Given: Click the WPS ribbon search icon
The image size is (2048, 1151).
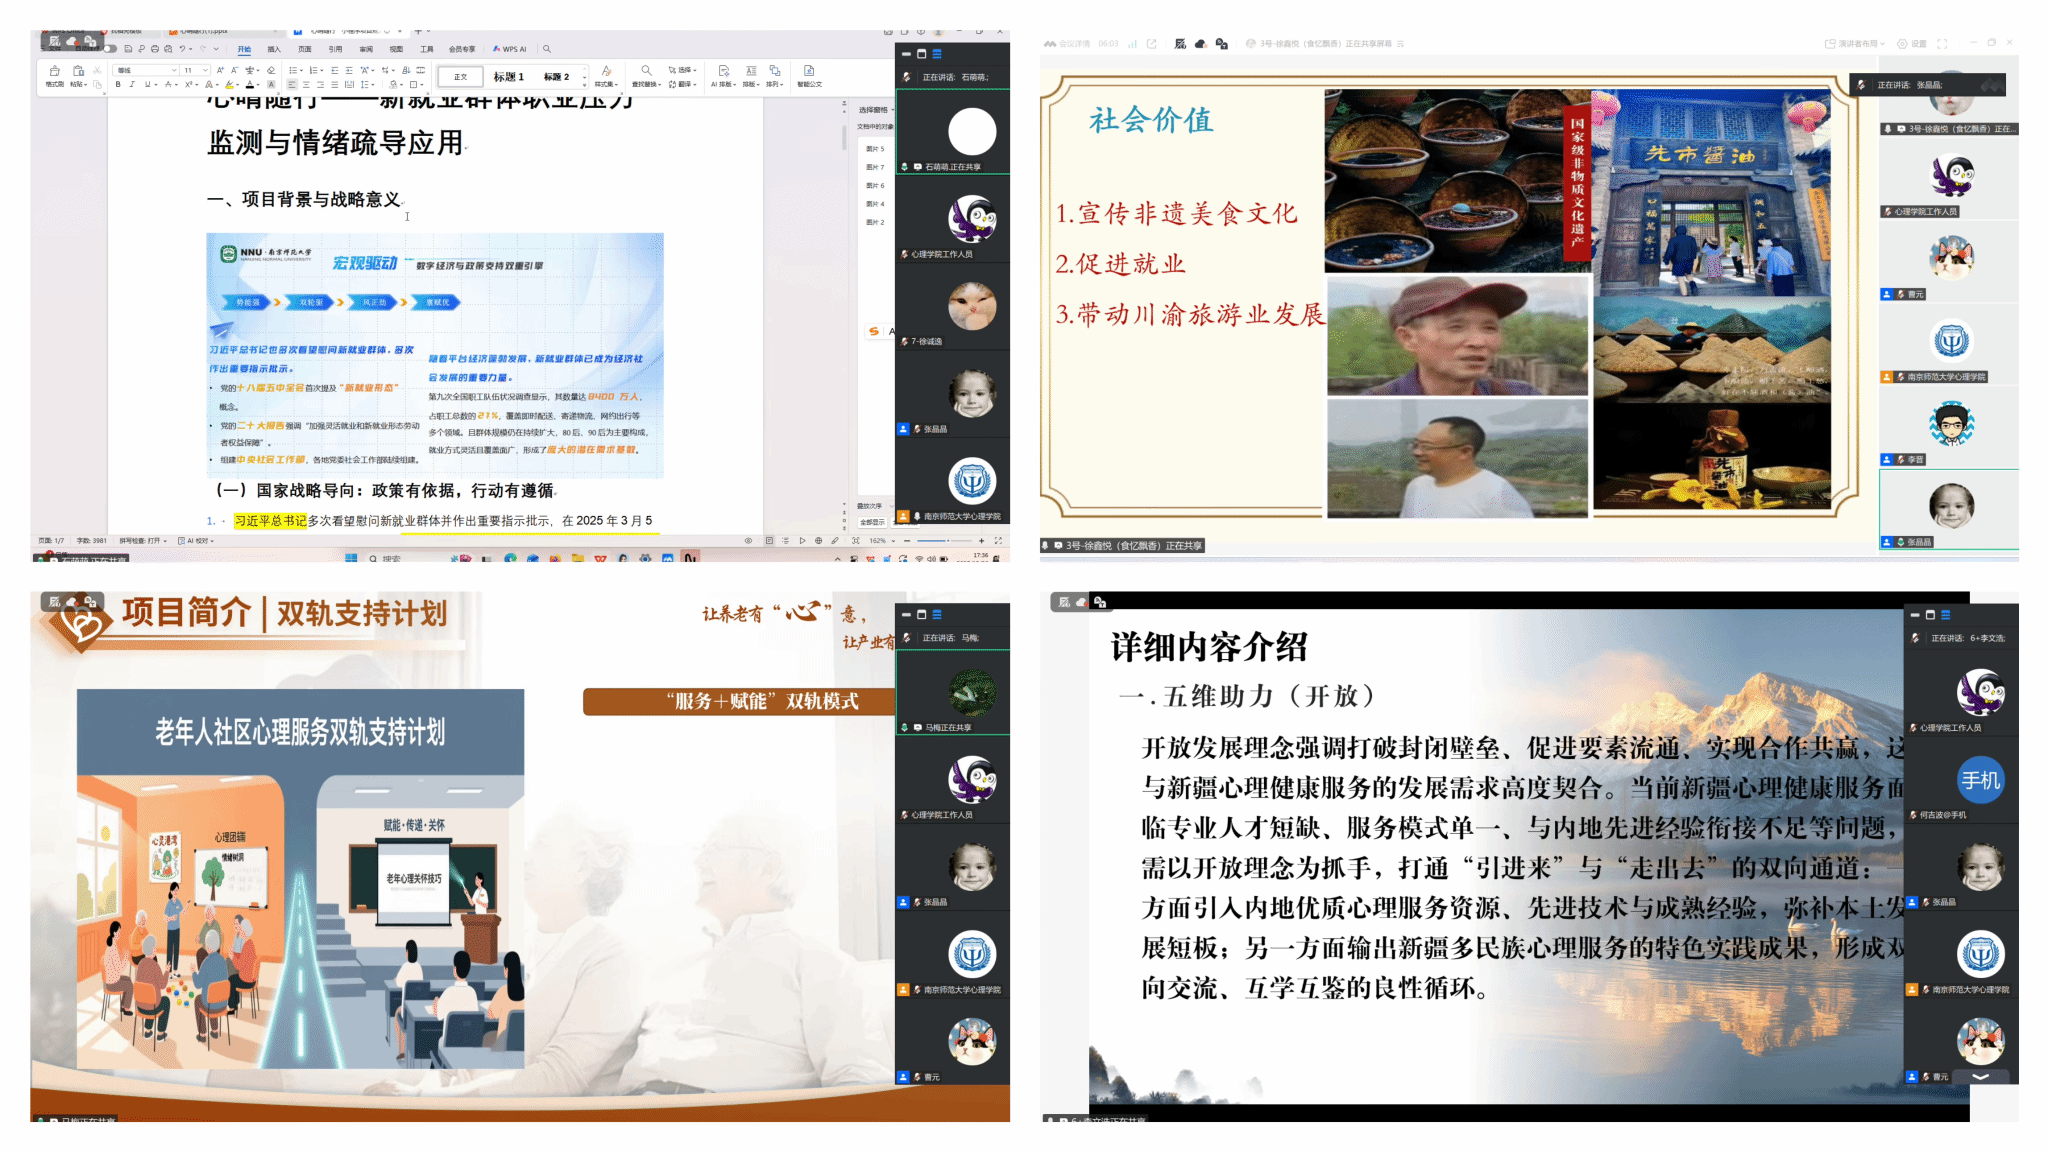Looking at the screenshot, I should click(x=546, y=49).
